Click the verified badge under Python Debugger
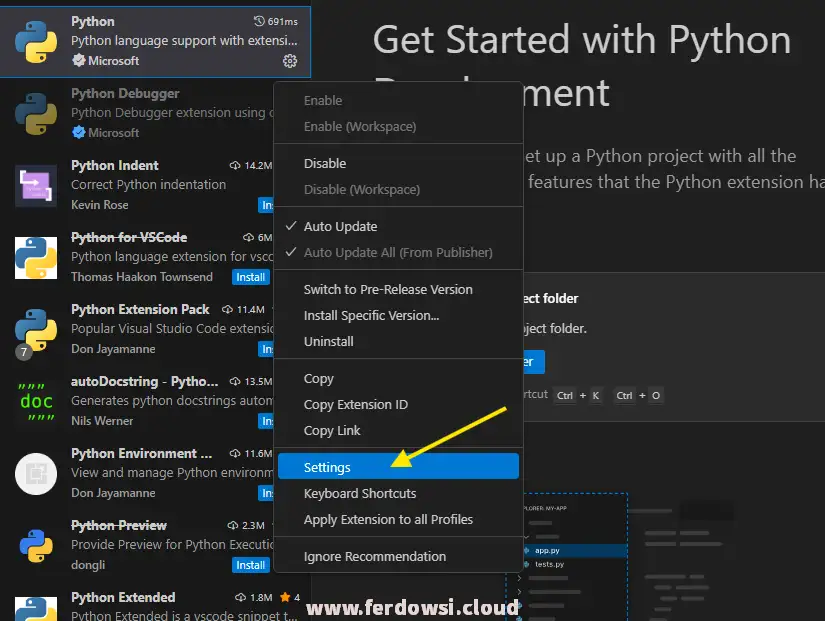 pyautogui.click(x=79, y=133)
